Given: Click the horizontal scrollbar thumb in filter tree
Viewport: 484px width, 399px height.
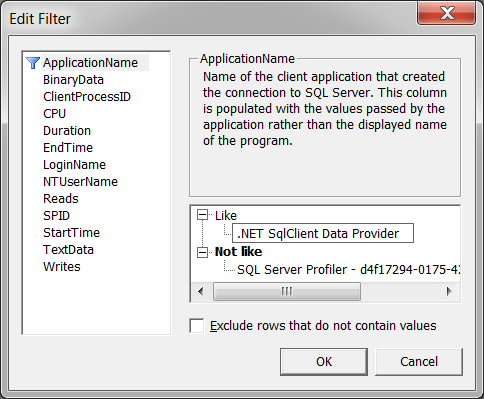Looking at the screenshot, I should coord(287,292).
